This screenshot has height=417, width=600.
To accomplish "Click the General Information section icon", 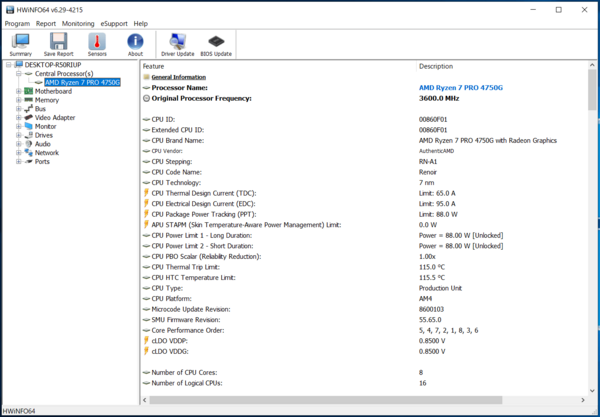I will coord(147,76).
